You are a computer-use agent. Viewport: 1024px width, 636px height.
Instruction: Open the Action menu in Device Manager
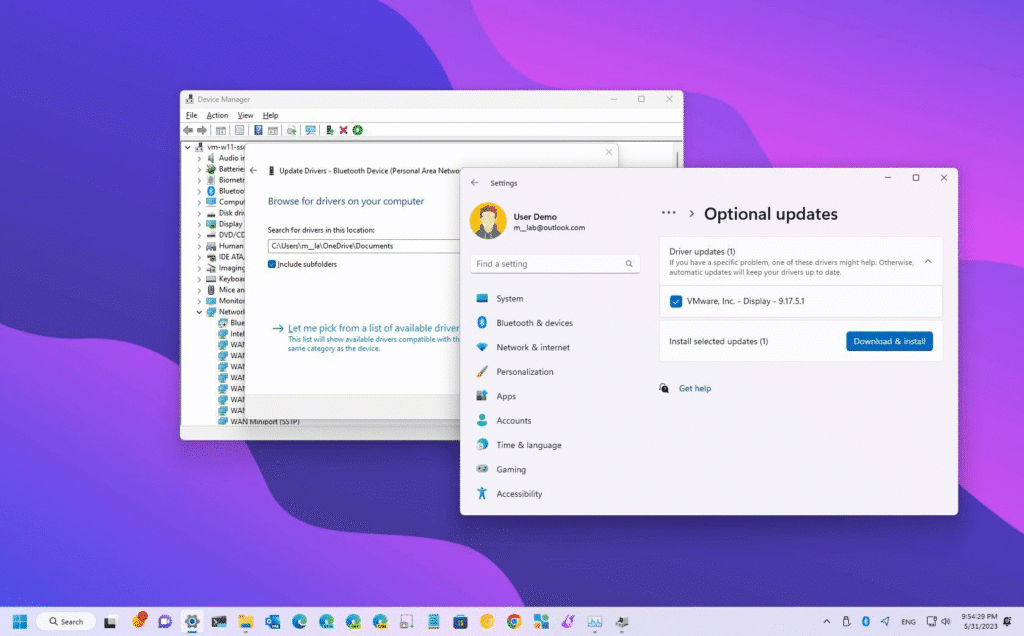(x=217, y=115)
